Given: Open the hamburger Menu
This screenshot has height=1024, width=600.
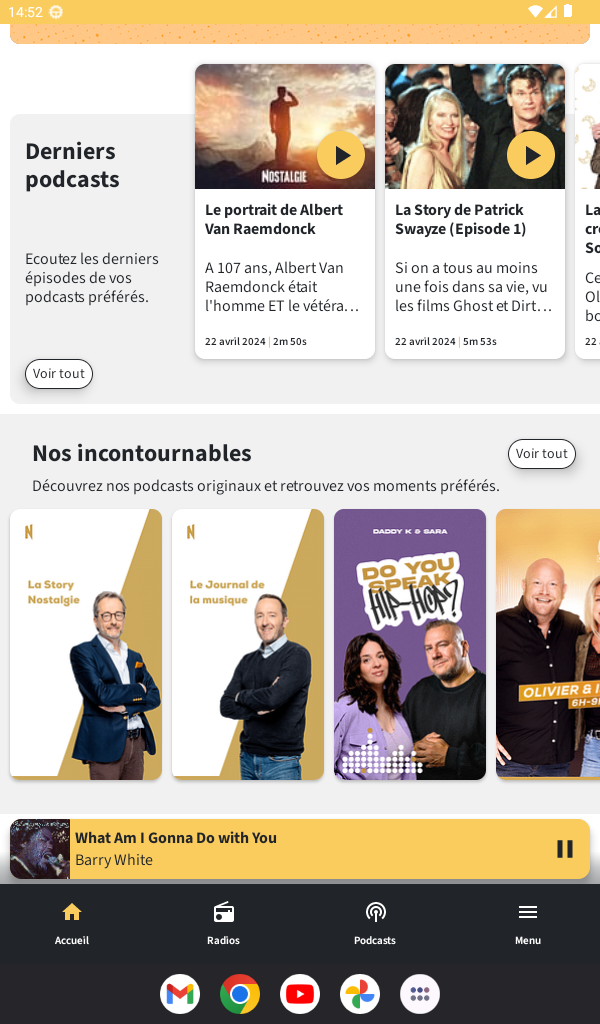Looking at the screenshot, I should tap(528, 923).
